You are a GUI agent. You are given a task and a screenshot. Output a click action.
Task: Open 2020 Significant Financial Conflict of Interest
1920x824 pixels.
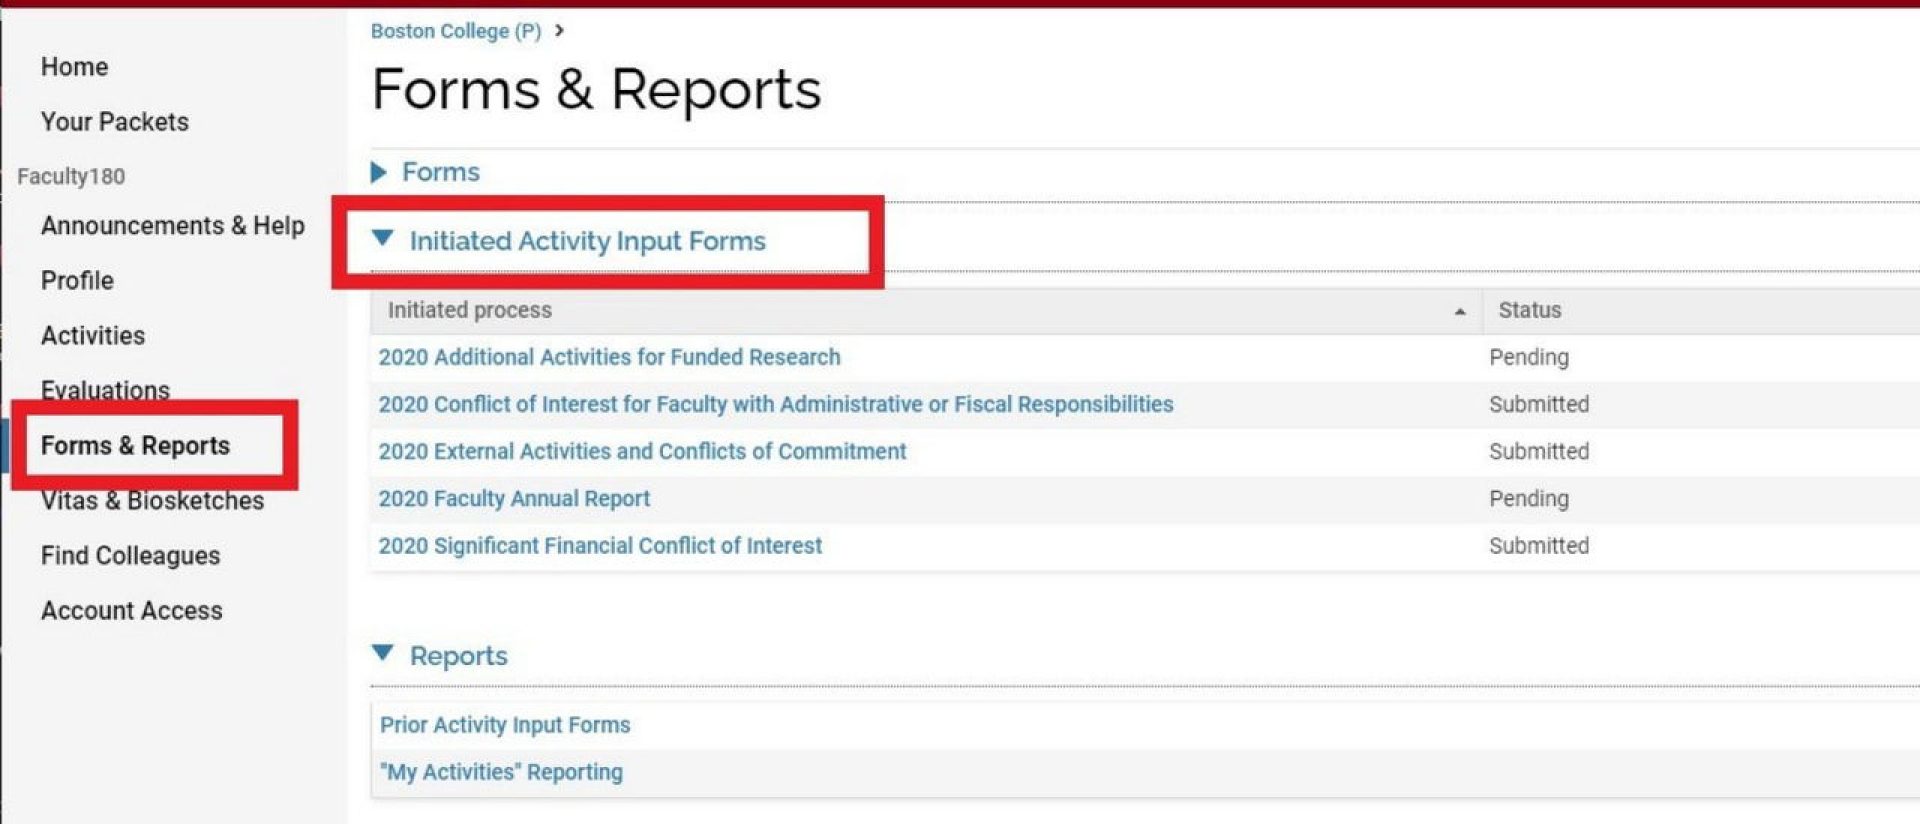tap(600, 545)
